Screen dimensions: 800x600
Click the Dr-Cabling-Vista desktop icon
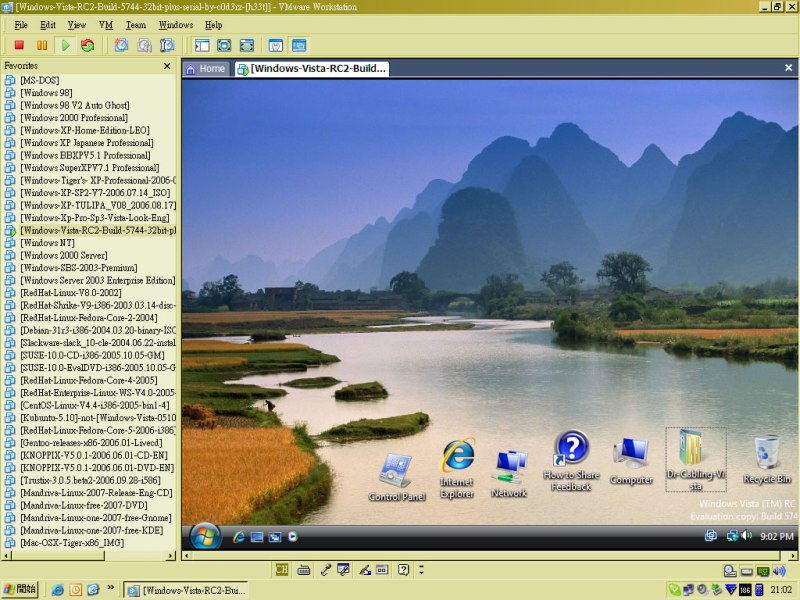(696, 460)
